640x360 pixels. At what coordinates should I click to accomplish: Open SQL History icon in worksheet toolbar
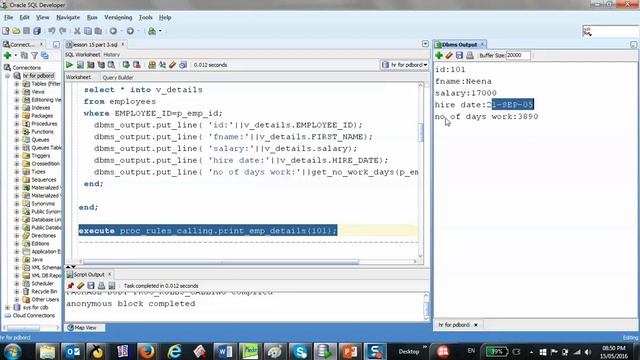(183, 65)
